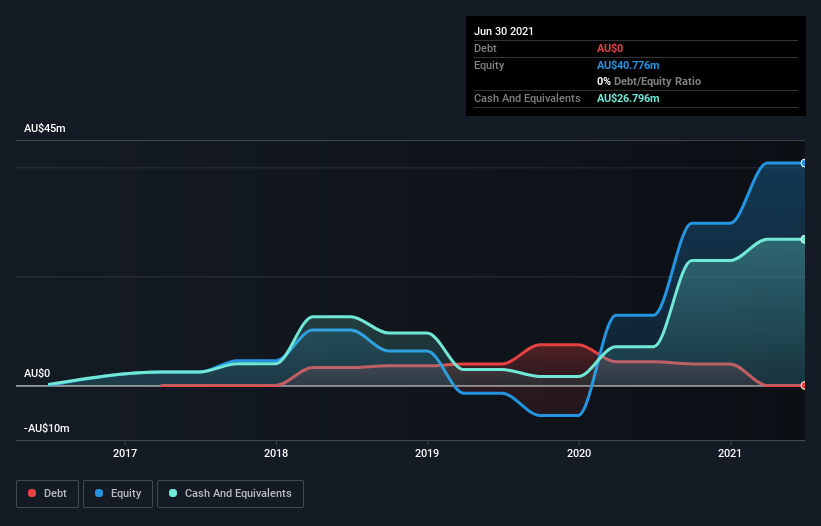Click the red dot in Debt legend
Viewport: 821px width, 526px height.
click(x=32, y=493)
